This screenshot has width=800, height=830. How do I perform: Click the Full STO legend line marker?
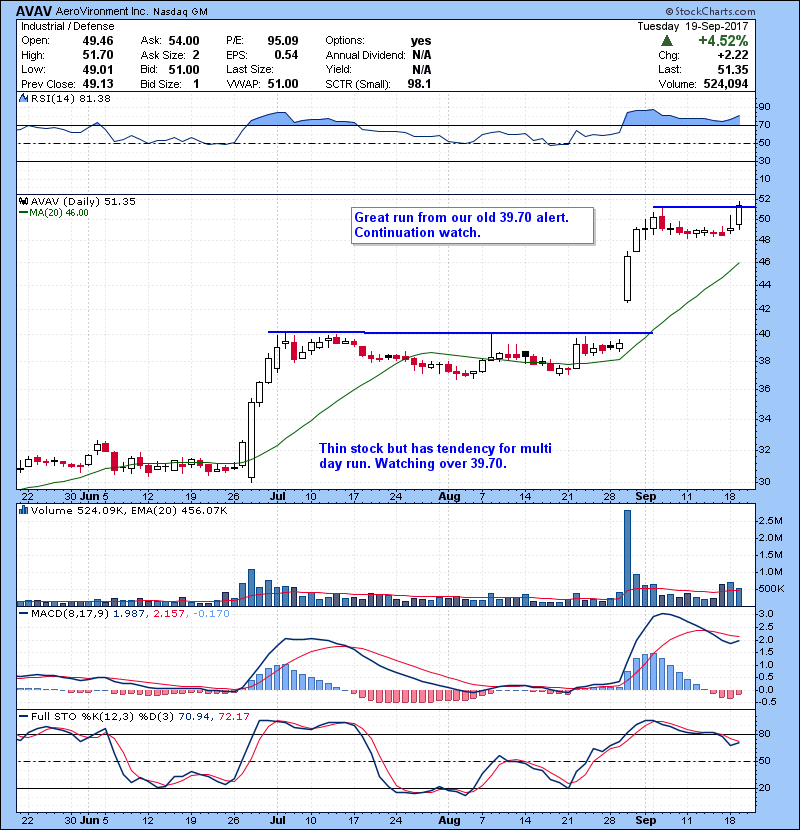click(23, 717)
